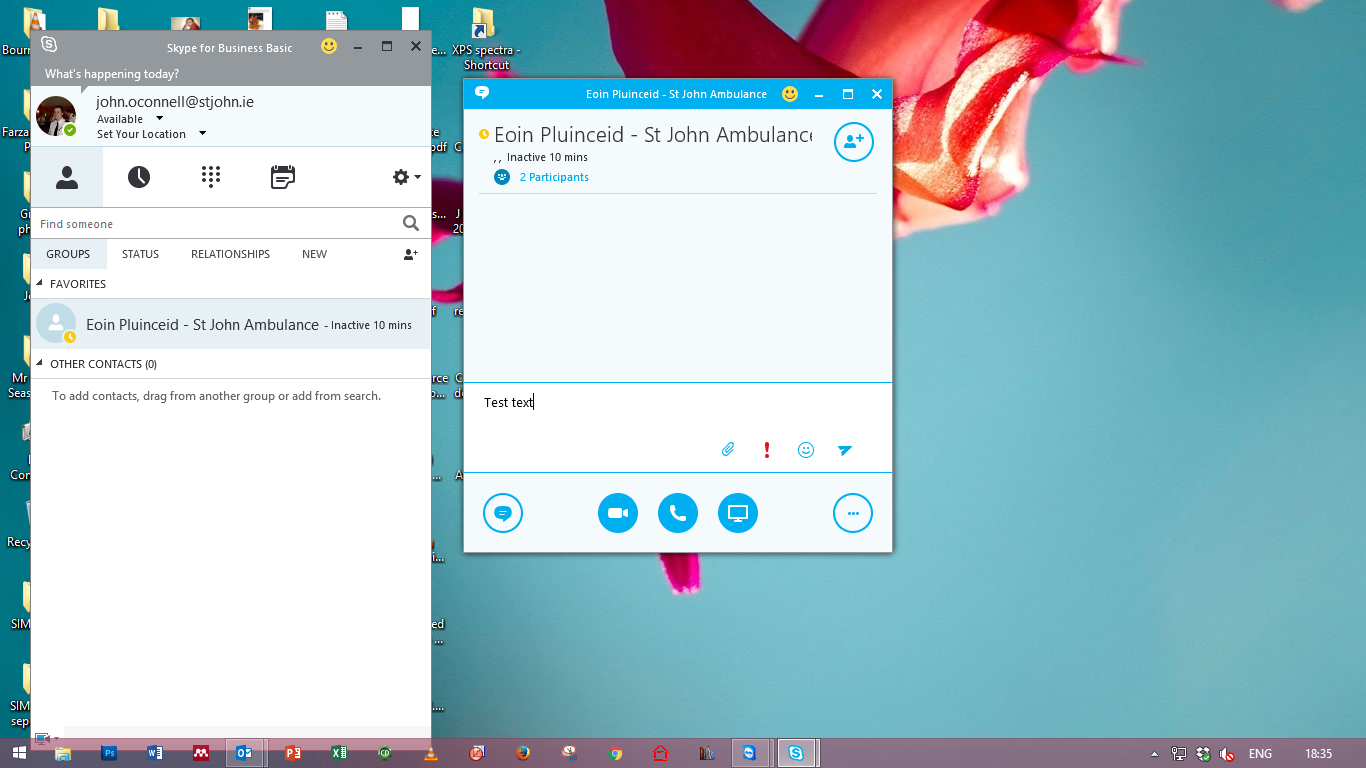The width and height of the screenshot is (1366, 768).
Task: Open File Explorer from the taskbar
Action: (x=63, y=753)
